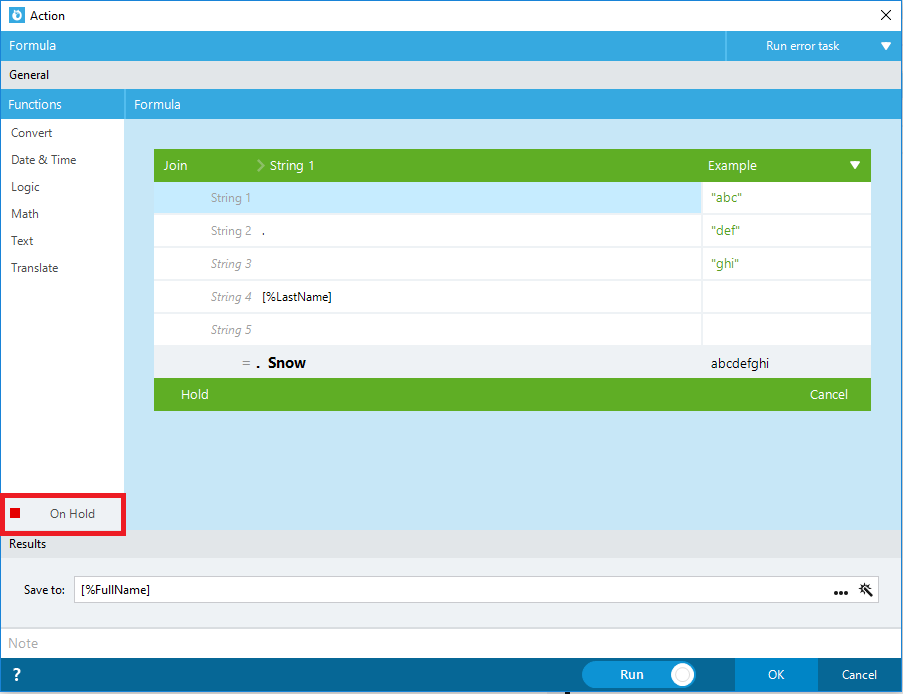Viewport: 903px width, 694px height.
Task: Close the Action dialog window
Action: pos(886,15)
